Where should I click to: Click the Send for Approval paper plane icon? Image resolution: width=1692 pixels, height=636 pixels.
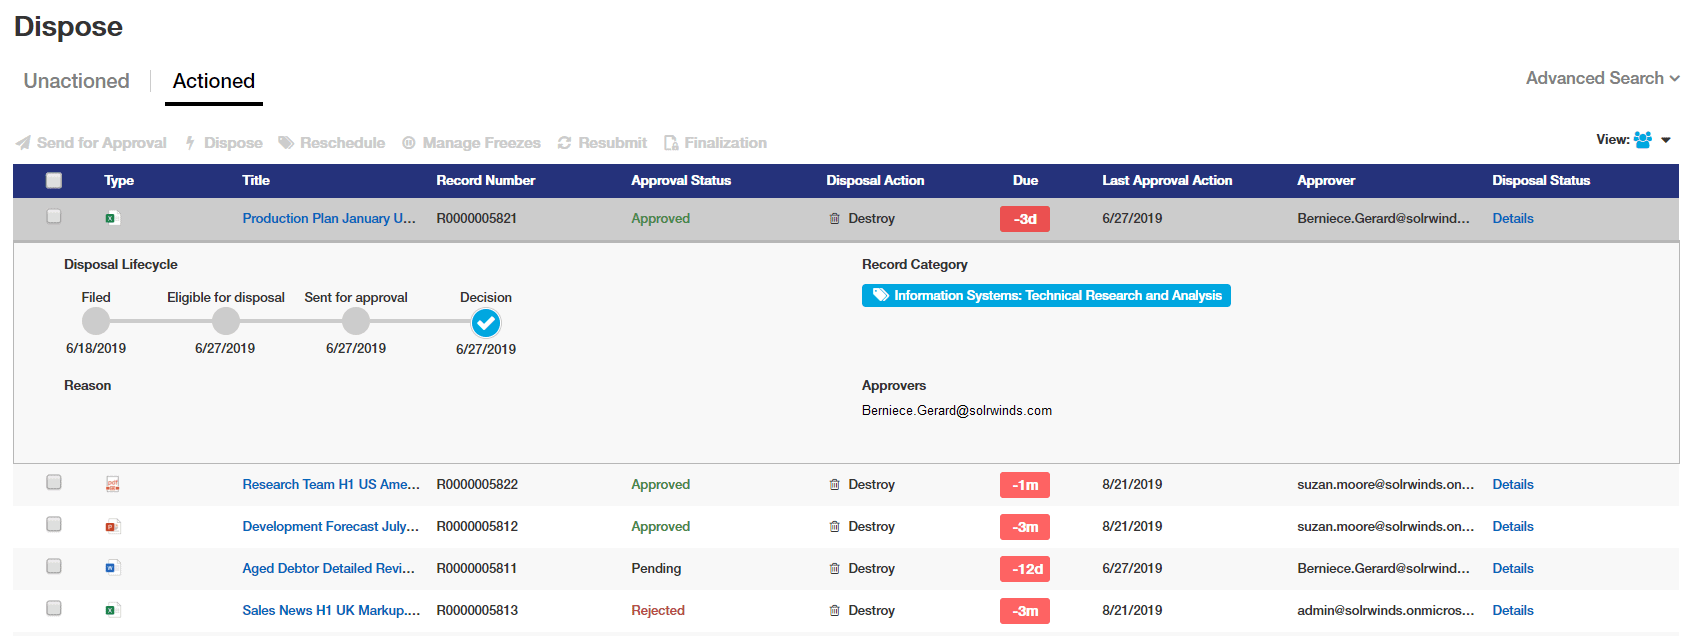(23, 143)
